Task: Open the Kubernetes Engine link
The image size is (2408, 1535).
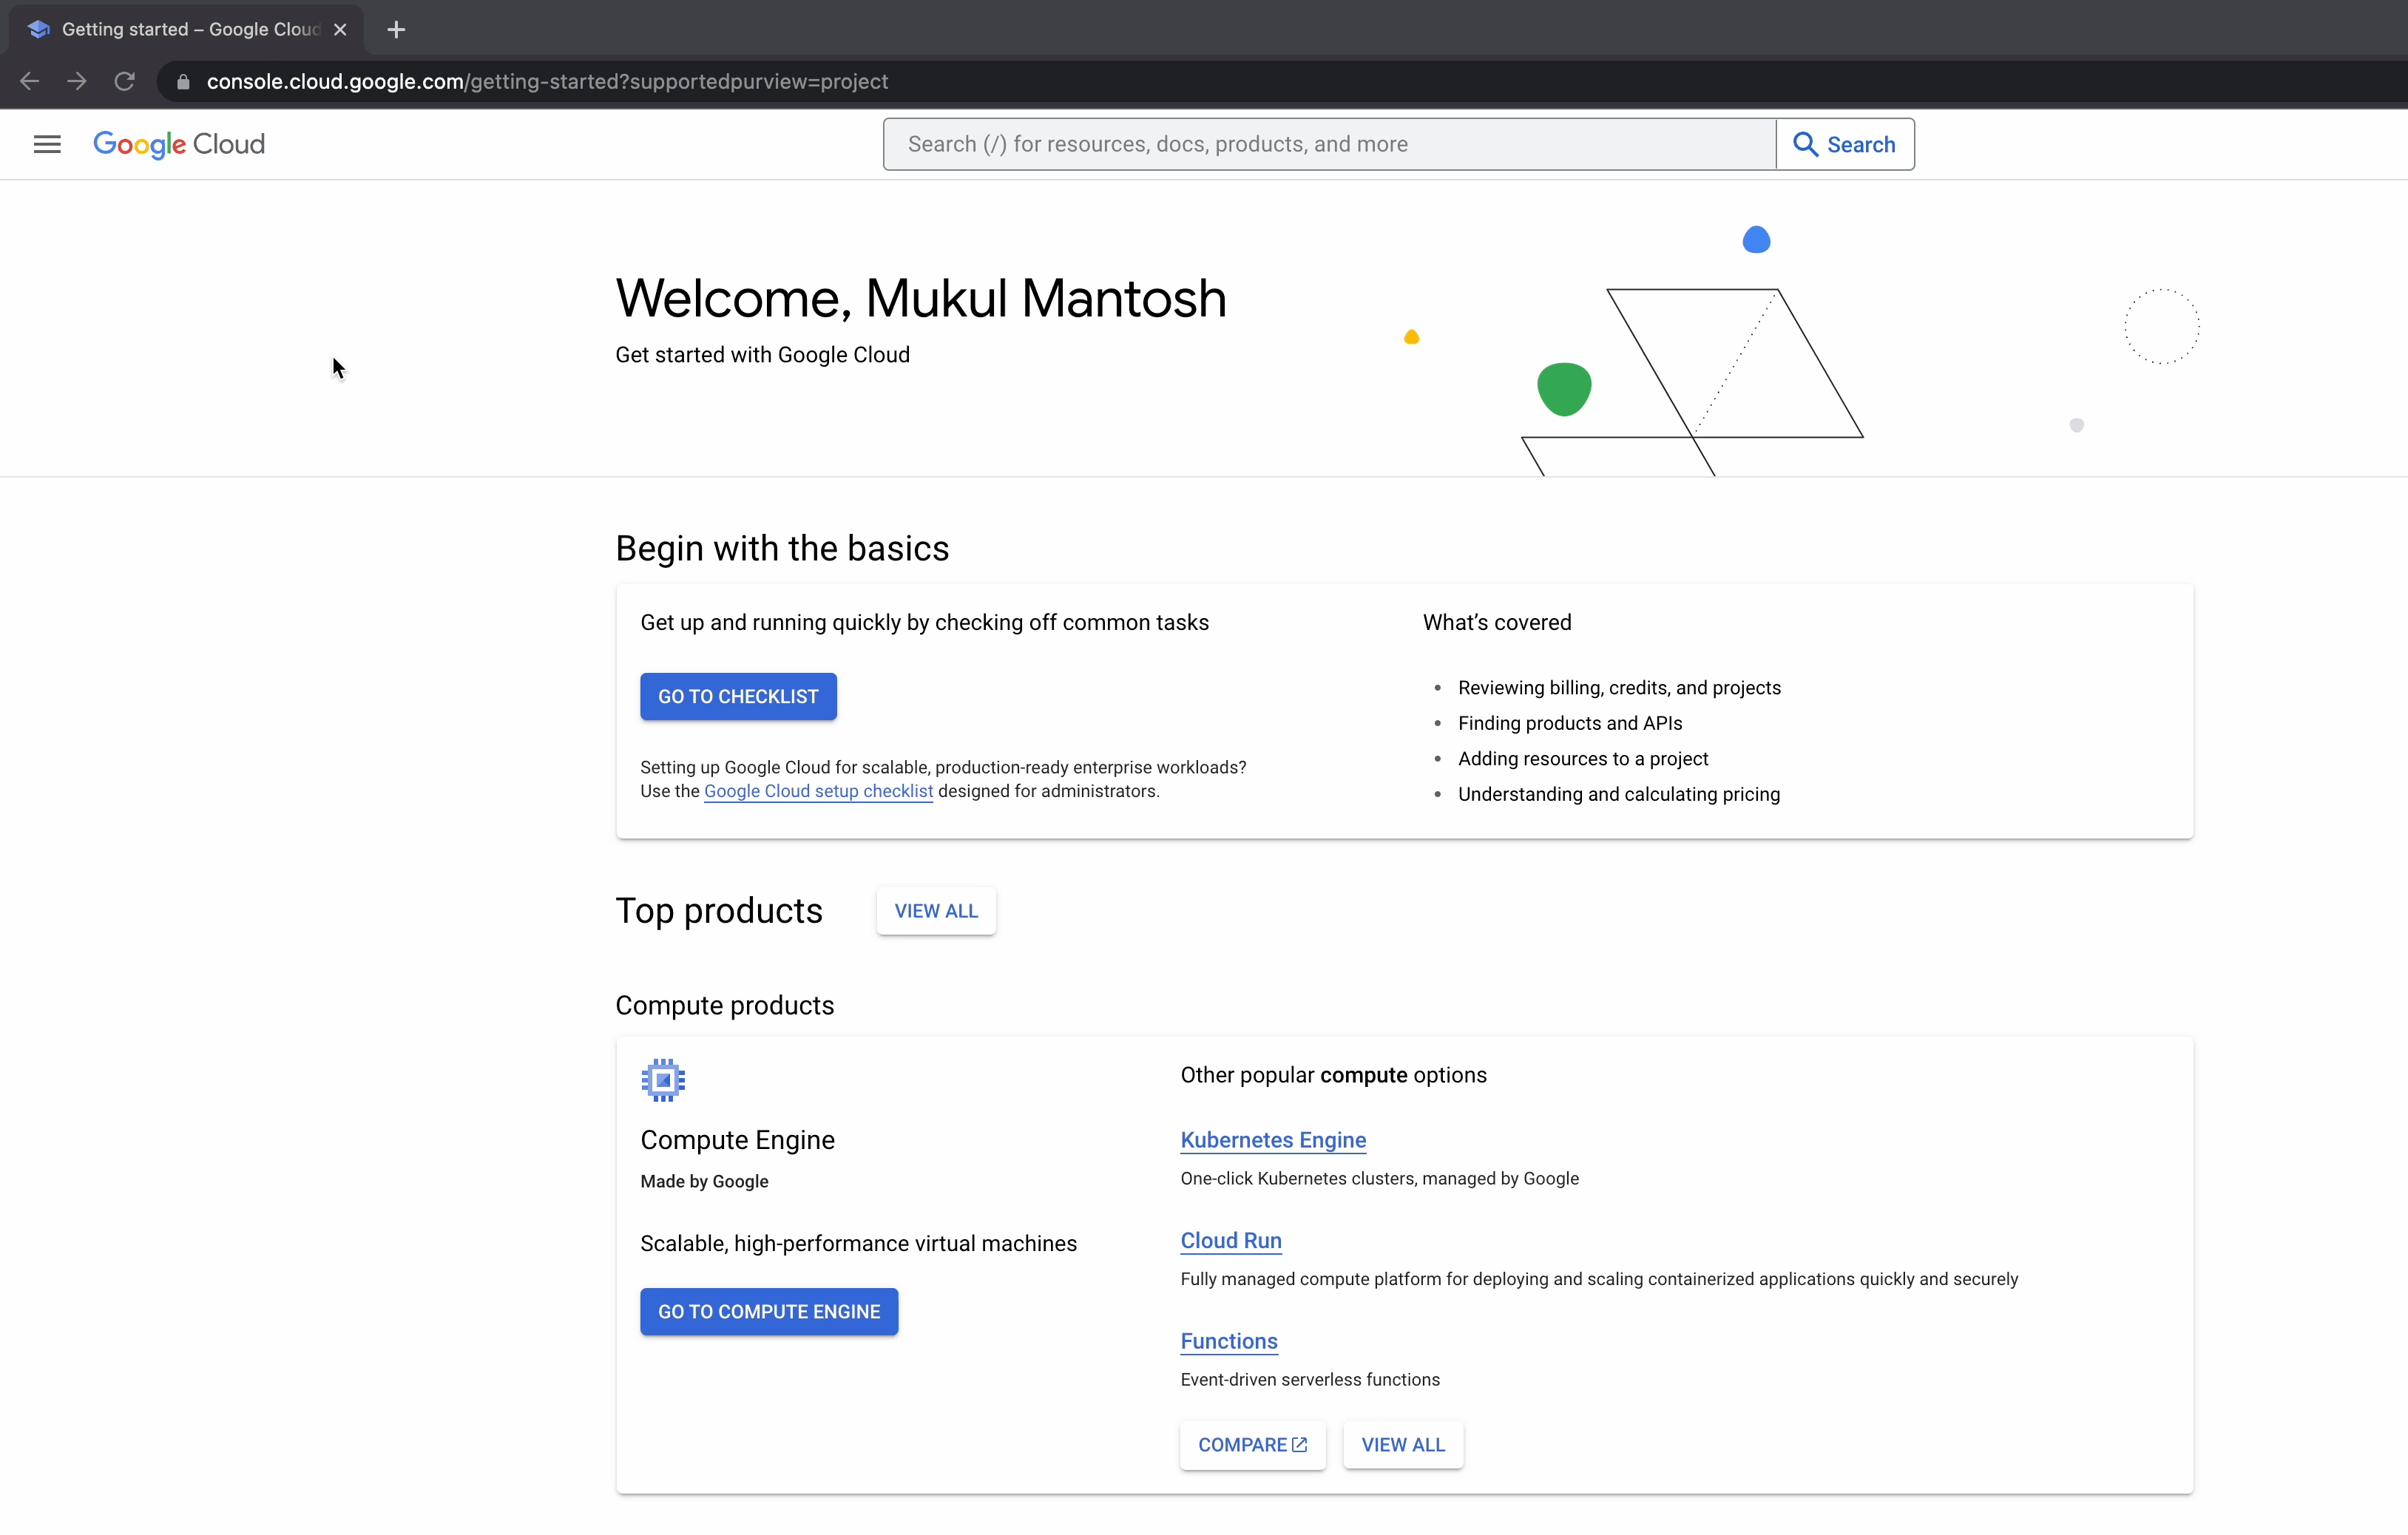Action: pos(1273,1140)
